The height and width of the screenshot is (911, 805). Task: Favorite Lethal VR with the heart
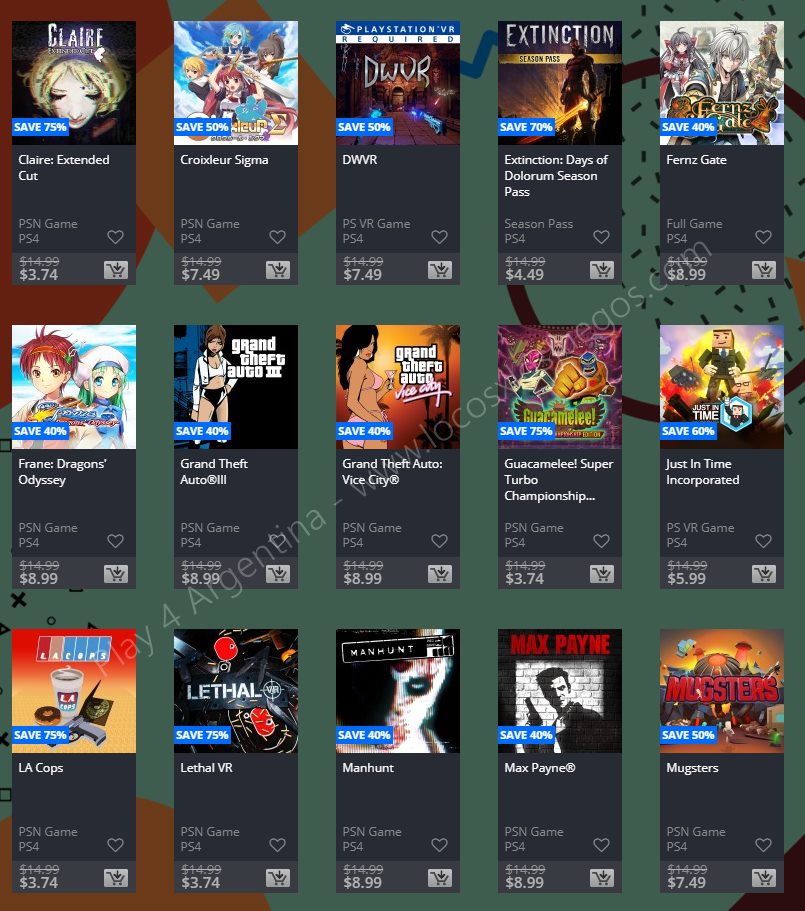(278, 845)
